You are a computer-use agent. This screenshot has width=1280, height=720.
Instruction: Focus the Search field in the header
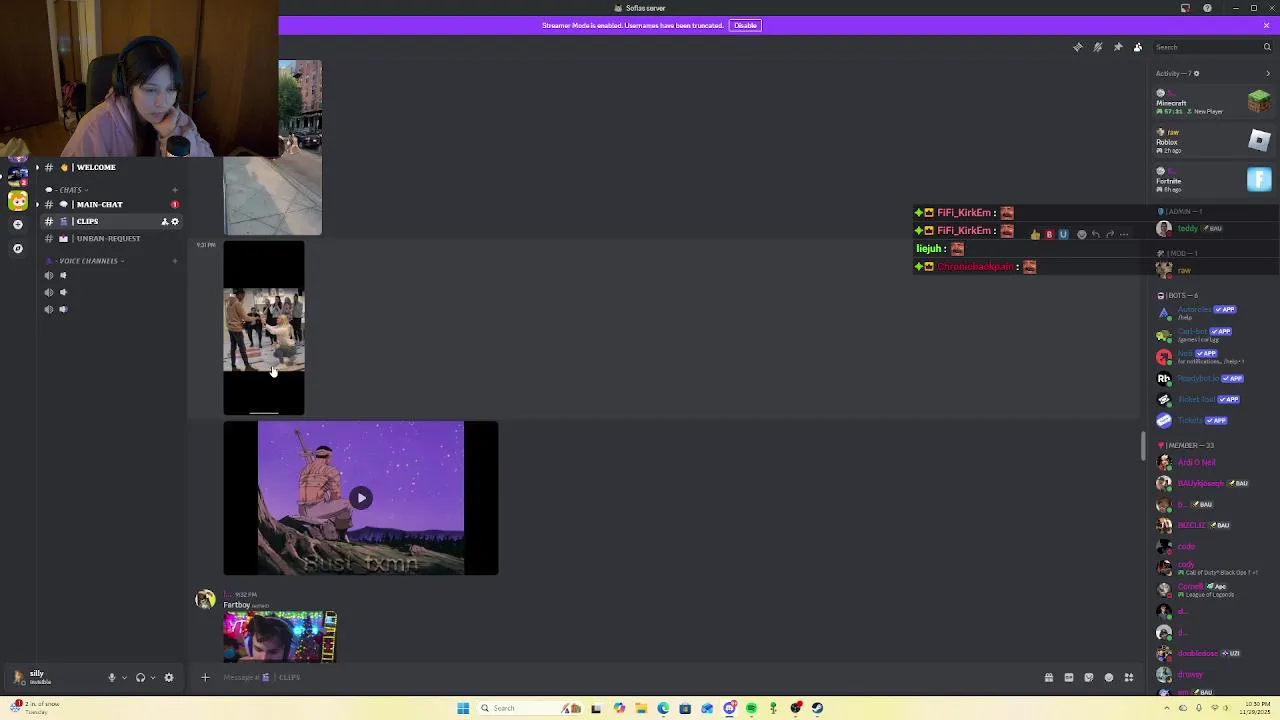1212,47
